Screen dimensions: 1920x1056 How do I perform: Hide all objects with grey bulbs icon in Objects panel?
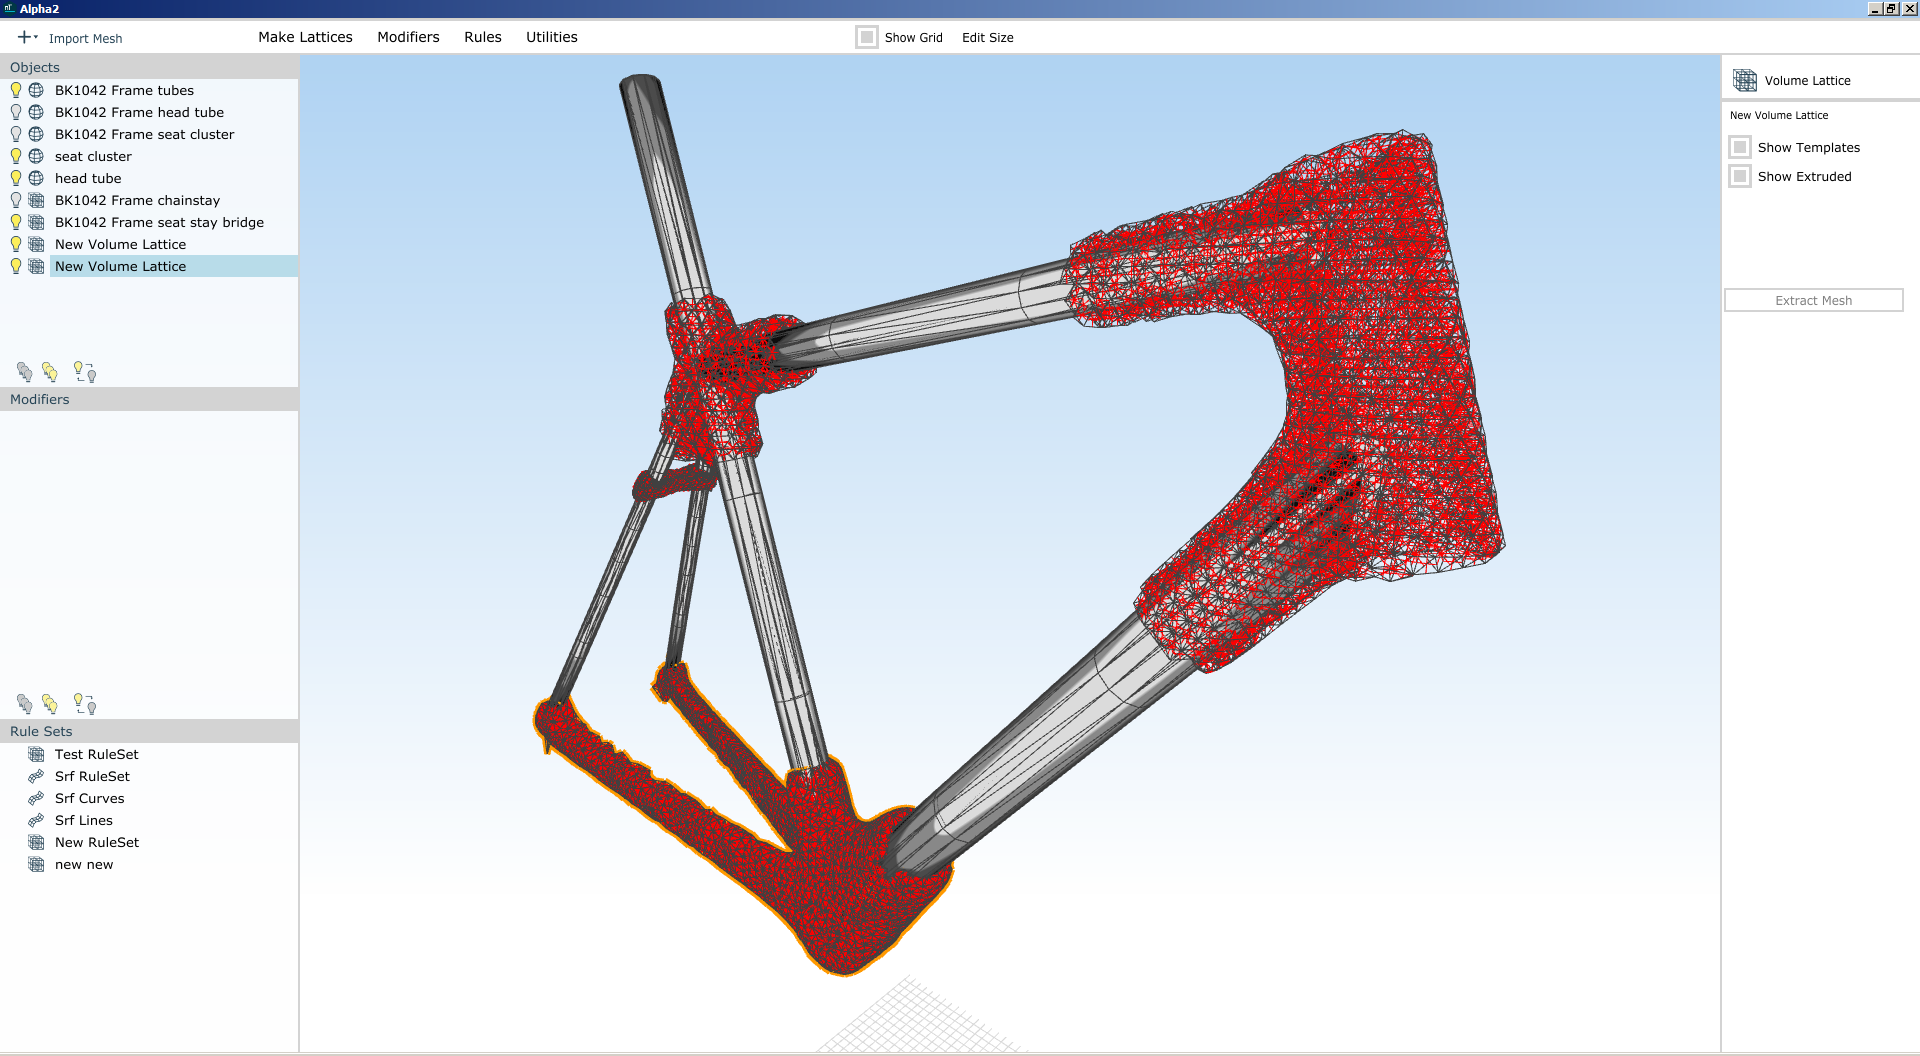click(x=25, y=372)
